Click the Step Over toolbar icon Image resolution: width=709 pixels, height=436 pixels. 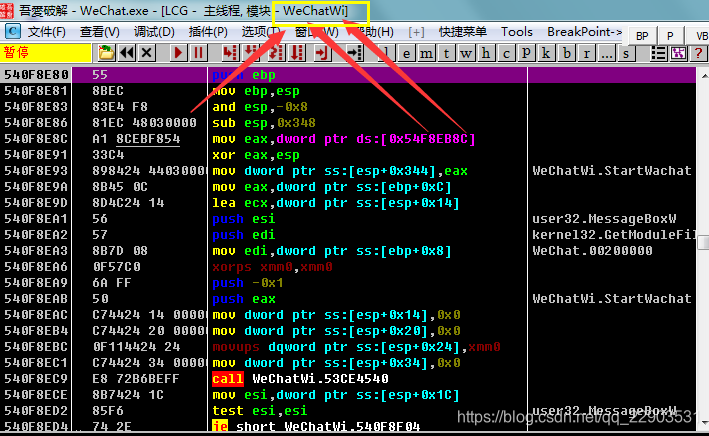[251, 53]
